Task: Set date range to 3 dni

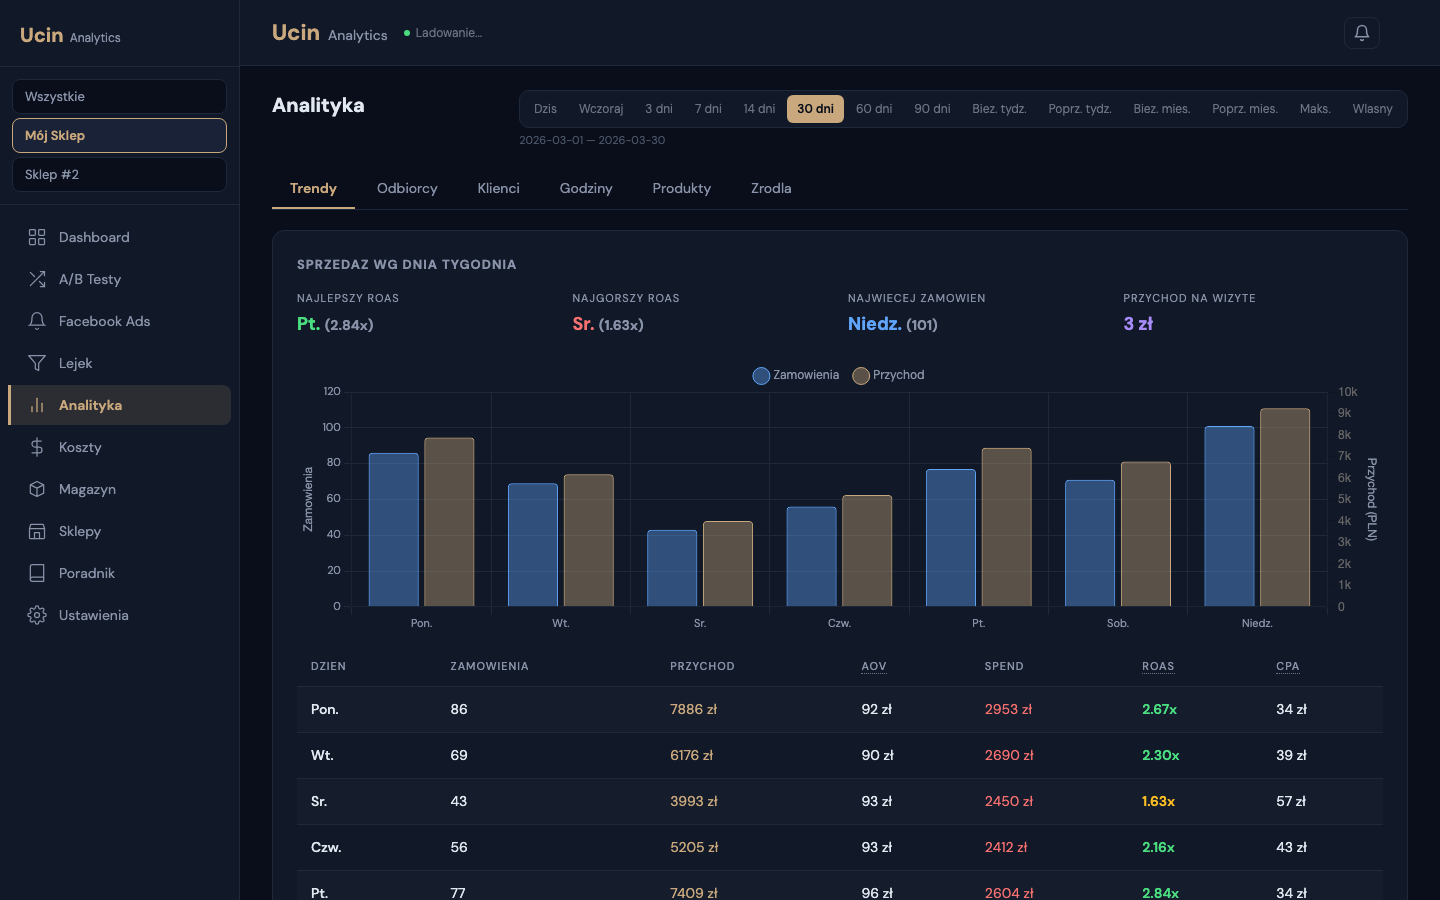Action: click(659, 109)
